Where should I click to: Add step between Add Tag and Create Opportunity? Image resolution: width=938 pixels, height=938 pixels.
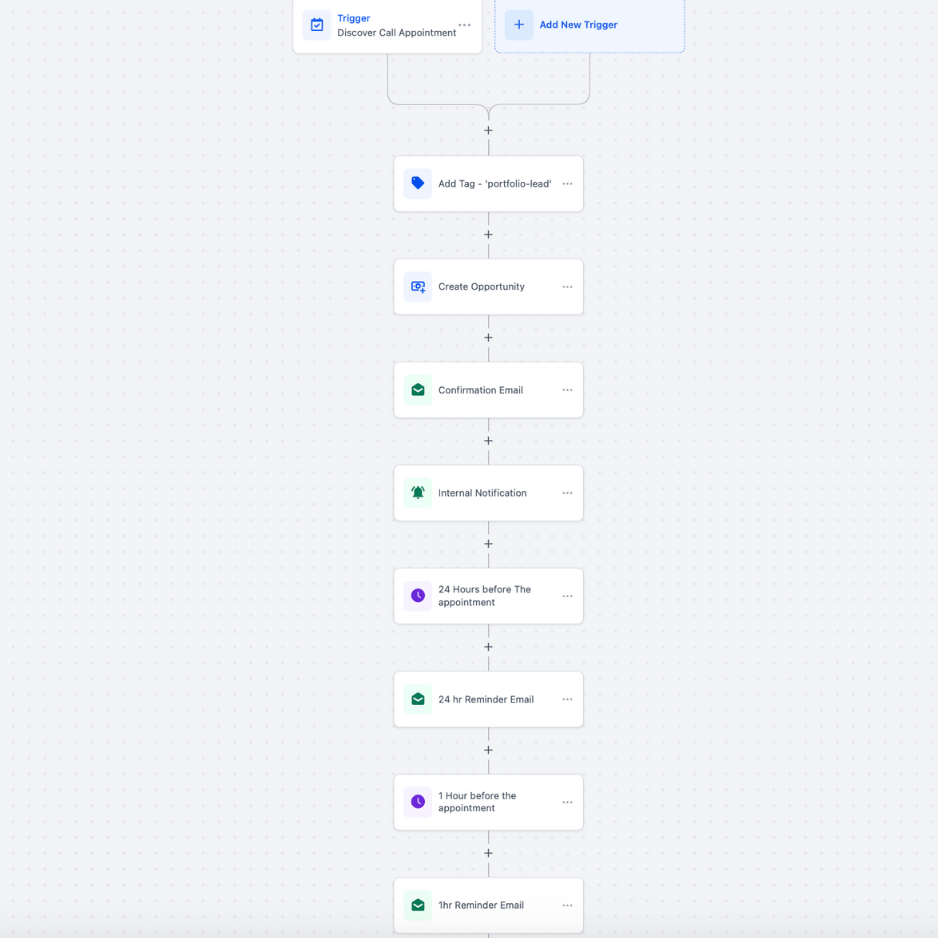pyautogui.click(x=488, y=235)
